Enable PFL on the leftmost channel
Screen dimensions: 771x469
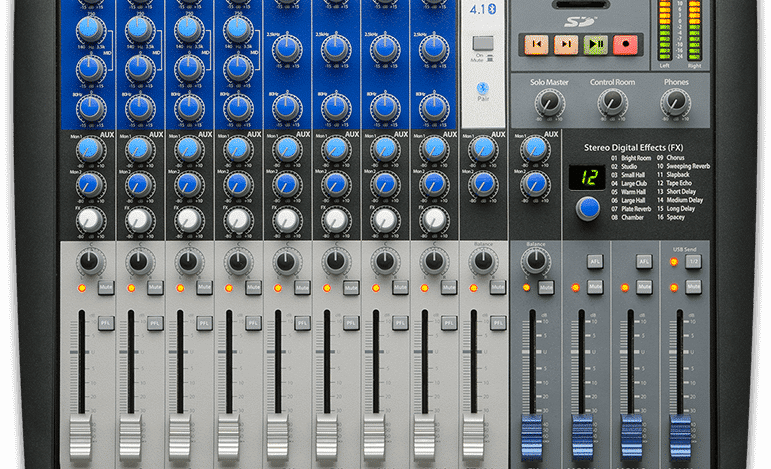(x=106, y=323)
